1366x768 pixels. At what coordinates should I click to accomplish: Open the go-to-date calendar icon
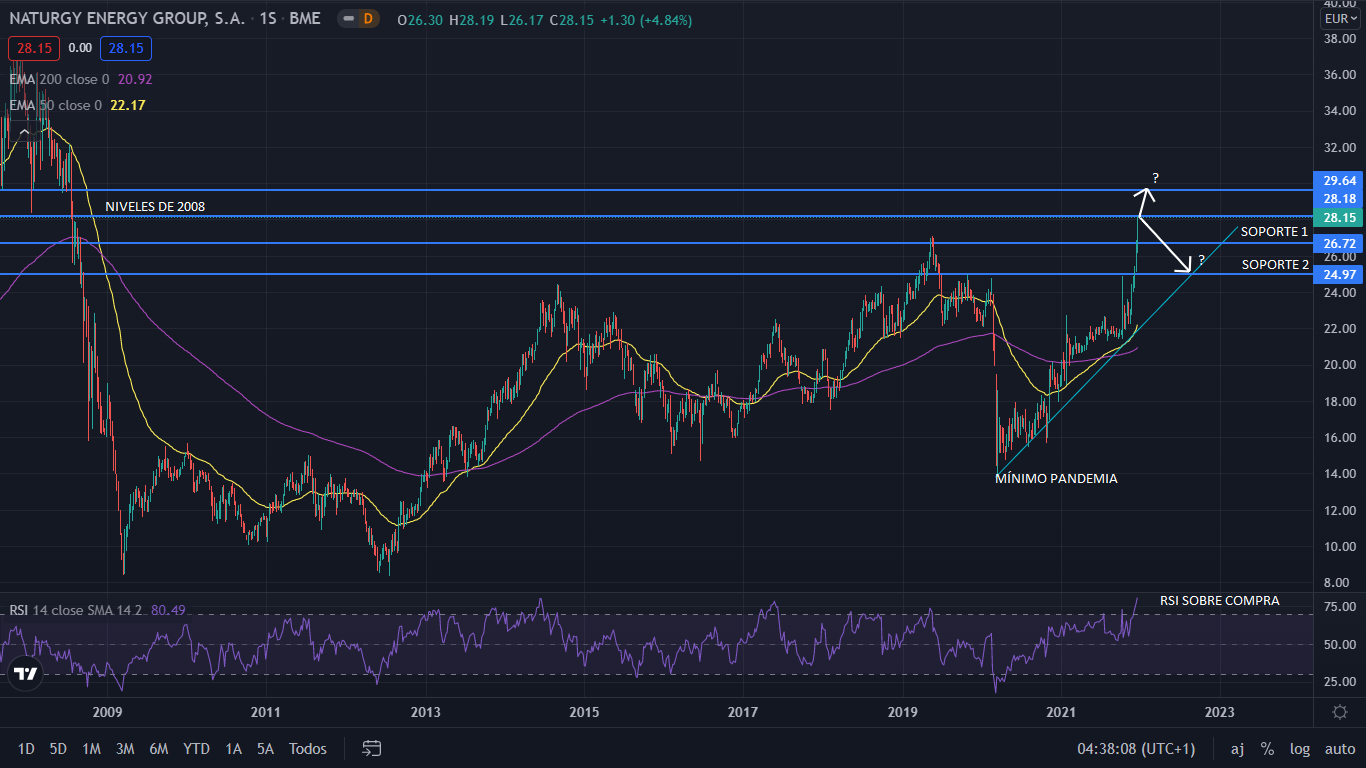[372, 748]
